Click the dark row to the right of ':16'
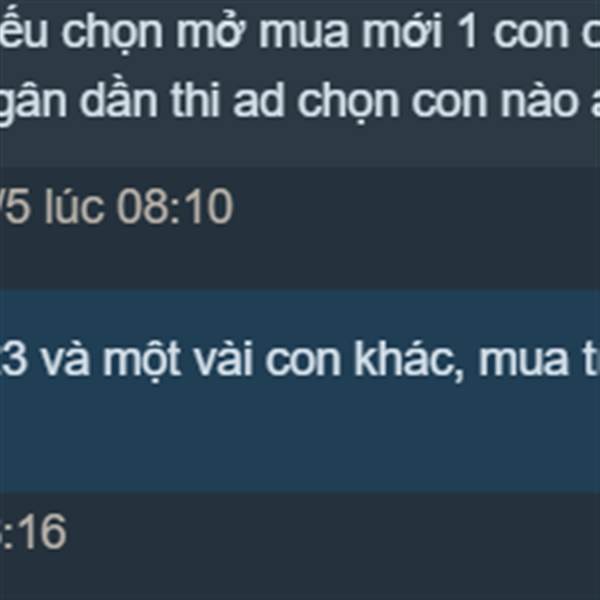This screenshot has width=600, height=600. [x=333, y=546]
